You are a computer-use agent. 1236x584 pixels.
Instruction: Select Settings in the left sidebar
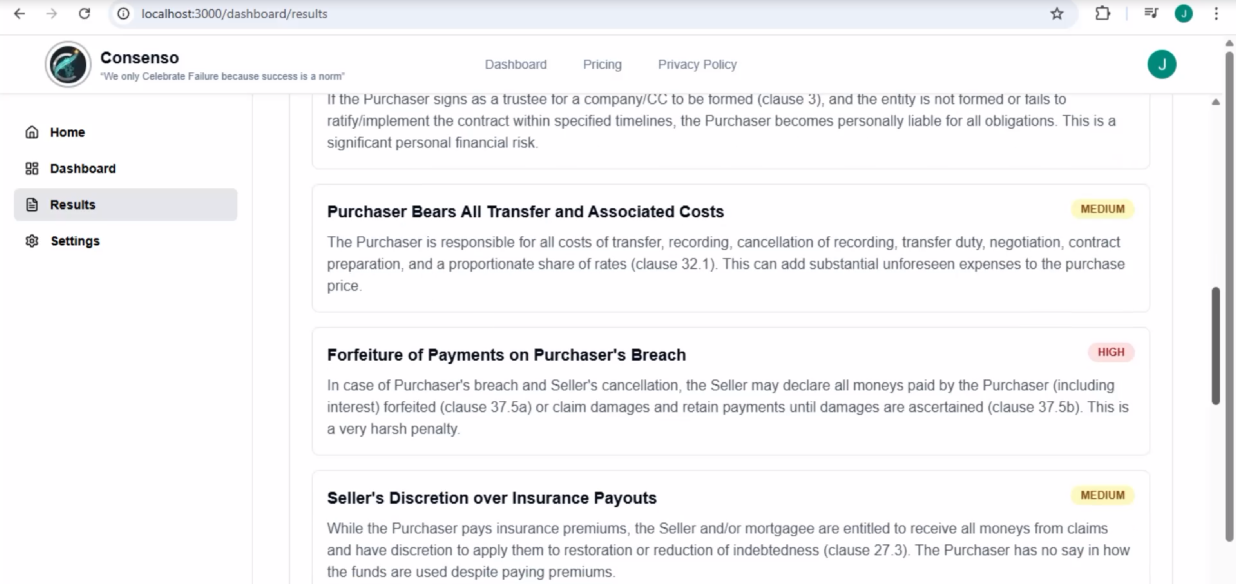click(x=75, y=241)
